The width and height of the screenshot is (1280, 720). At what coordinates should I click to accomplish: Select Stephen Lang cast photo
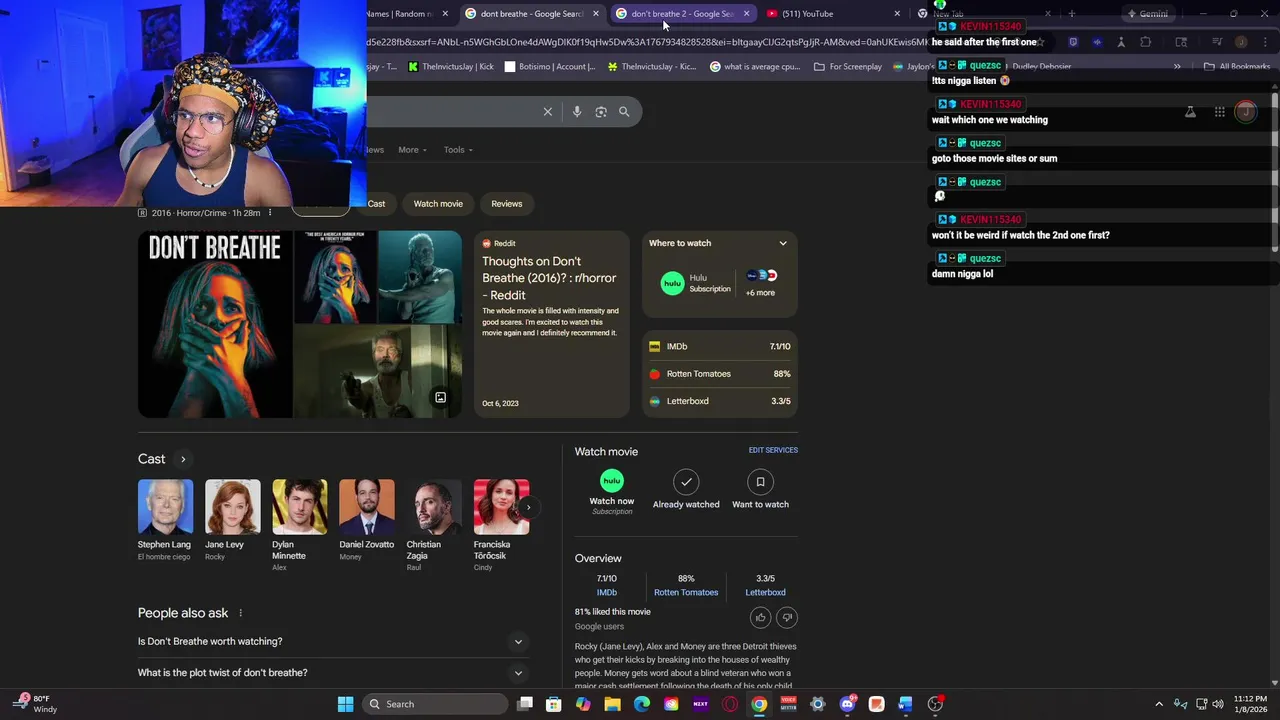pos(165,507)
